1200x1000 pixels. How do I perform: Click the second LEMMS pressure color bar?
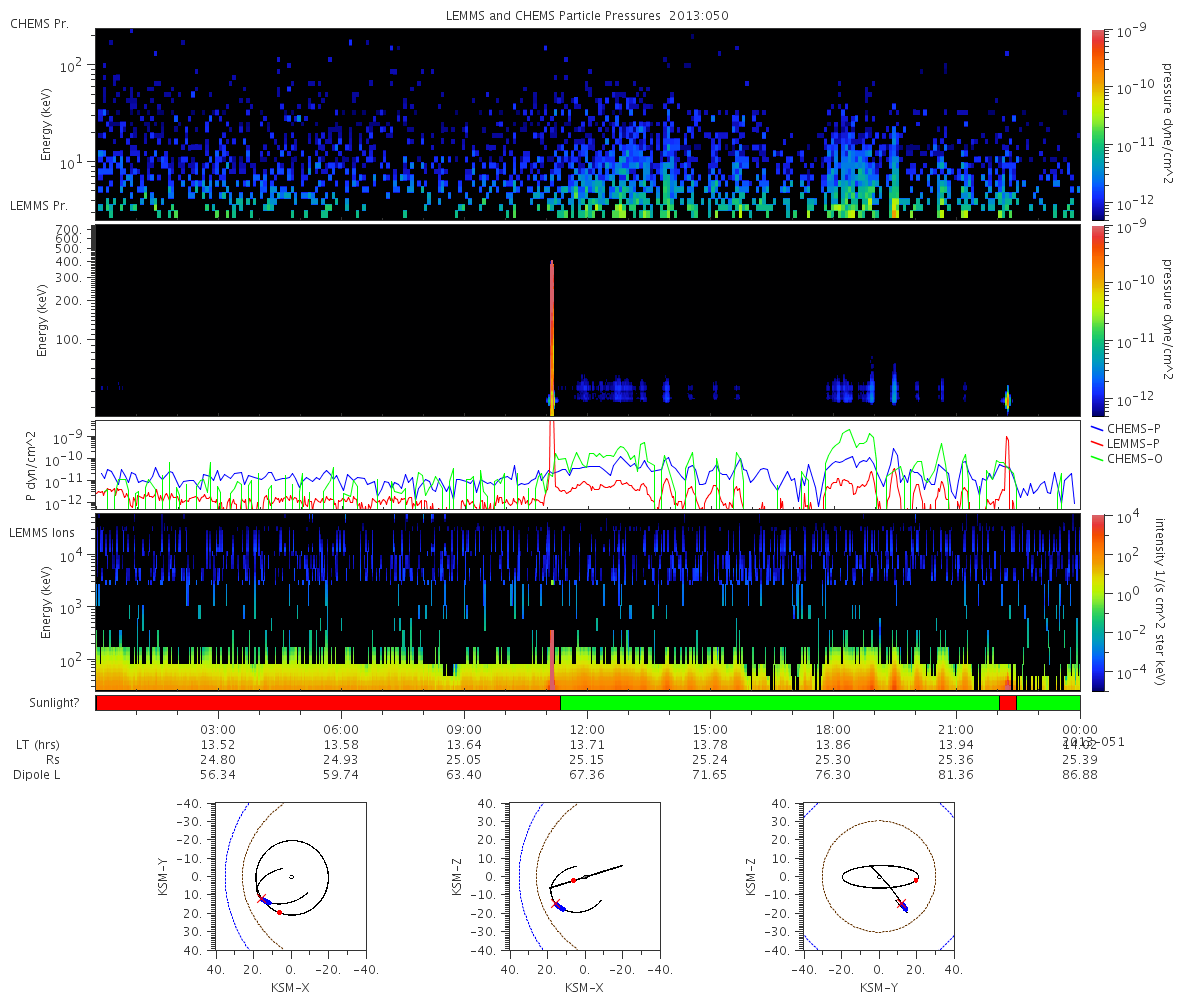point(1098,320)
